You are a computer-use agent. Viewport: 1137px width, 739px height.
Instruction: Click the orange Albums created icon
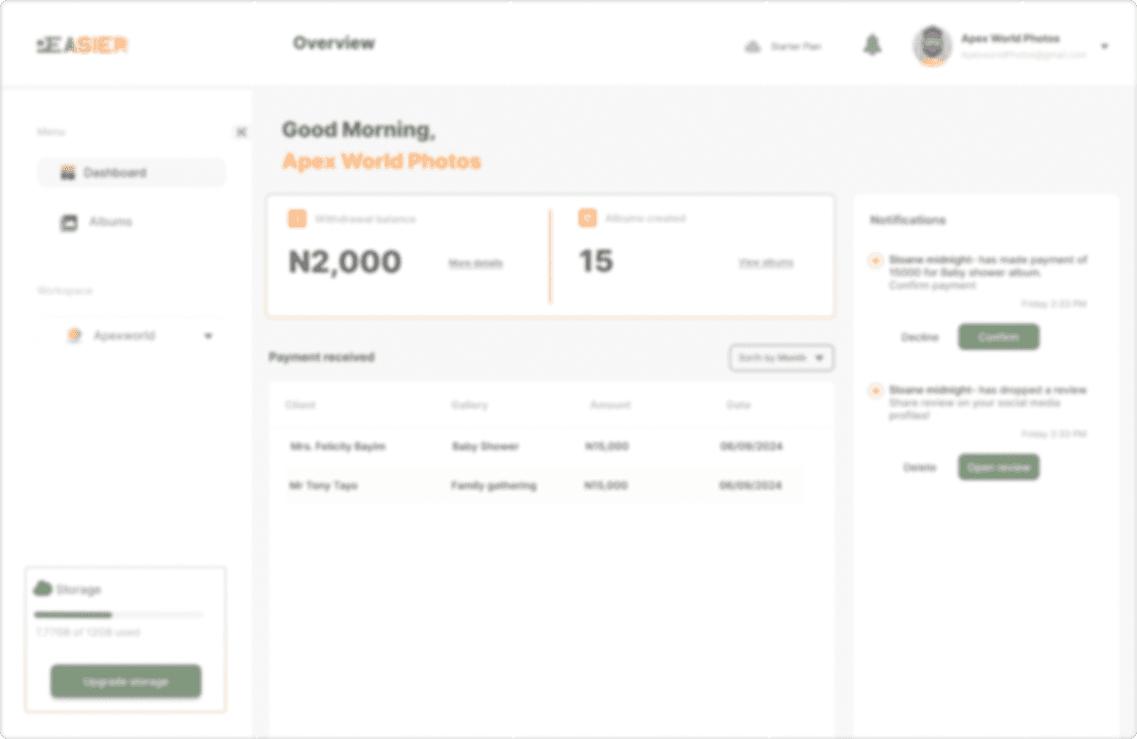point(586,218)
